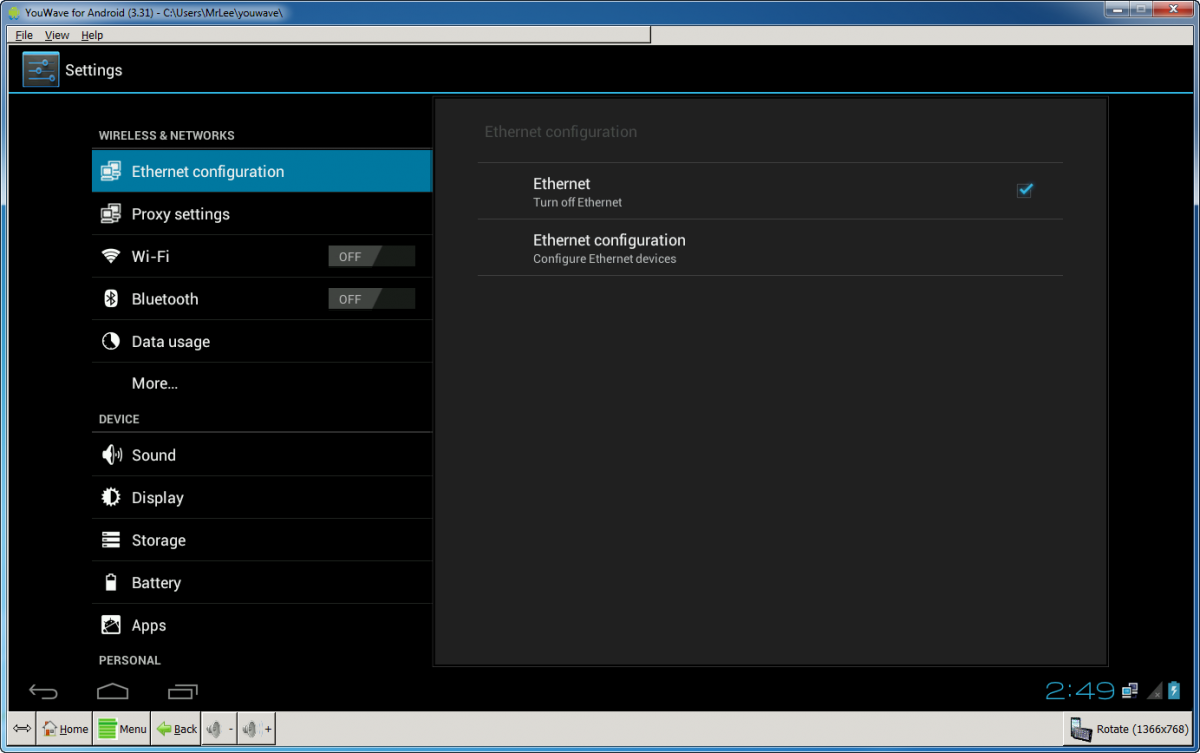Open the File menu
The image size is (1200, 753).
pyautogui.click(x=24, y=35)
